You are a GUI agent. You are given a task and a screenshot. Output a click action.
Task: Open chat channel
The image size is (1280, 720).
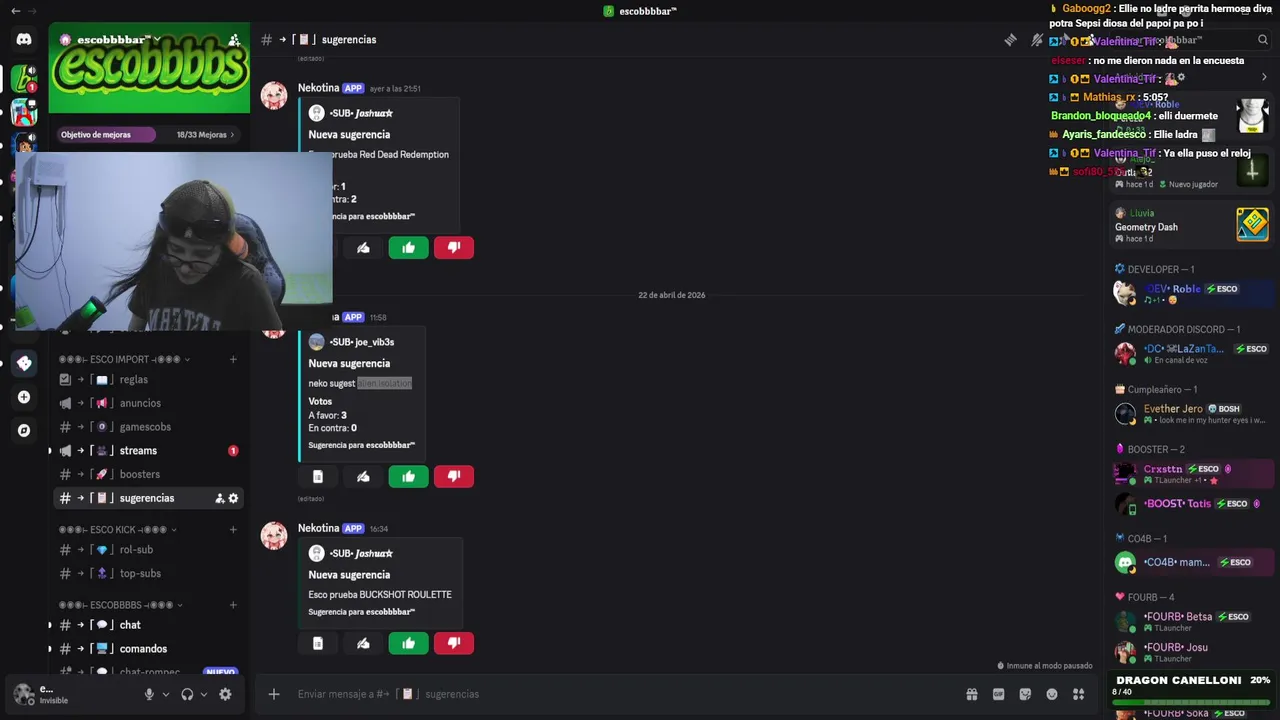pyautogui.click(x=148, y=625)
